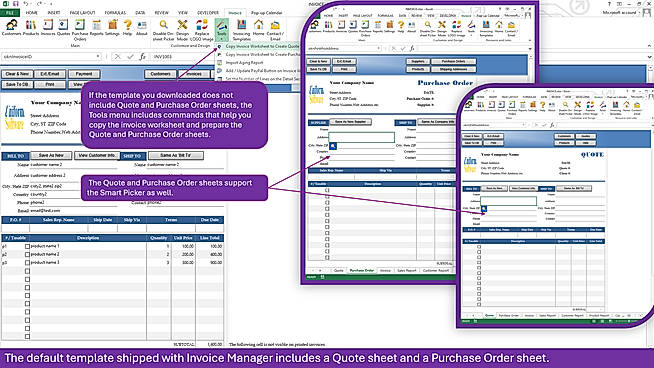Open the FILE ribbon tab
The image size is (654, 368).
[x=10, y=13]
